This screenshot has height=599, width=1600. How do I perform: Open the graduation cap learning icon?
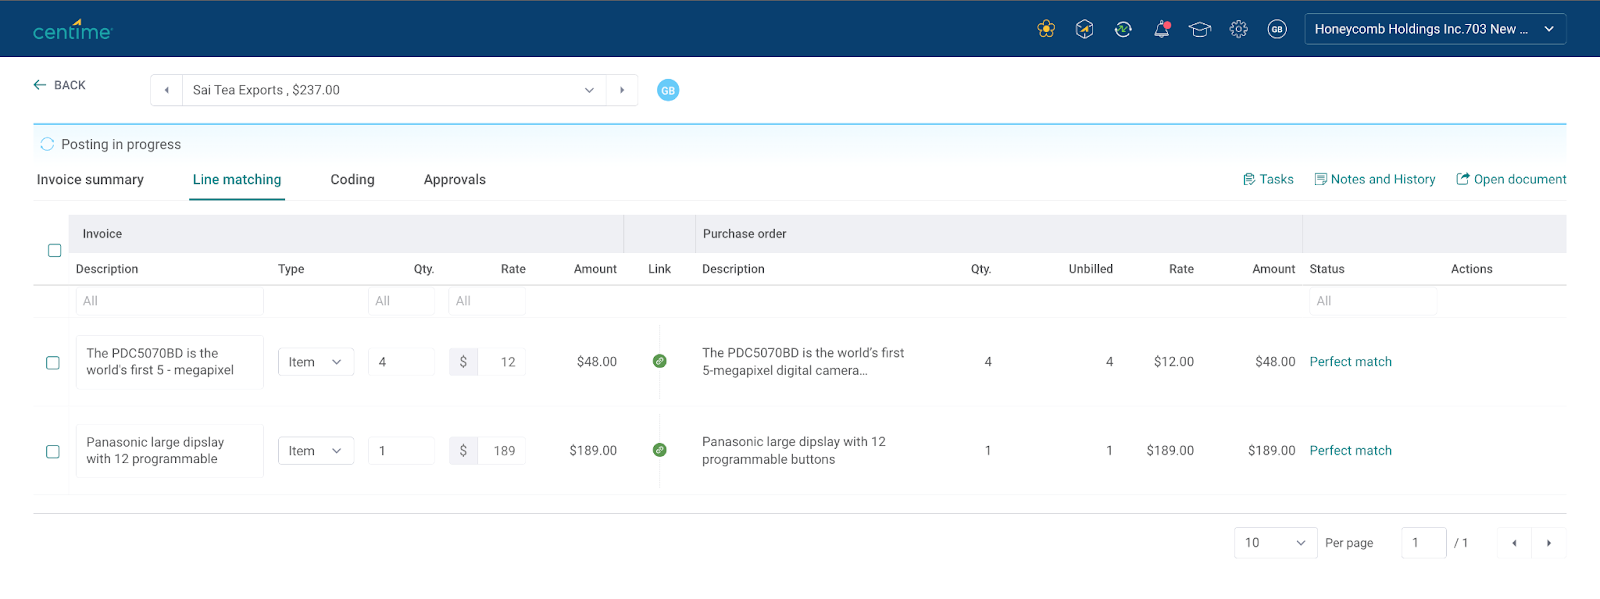pyautogui.click(x=1200, y=29)
